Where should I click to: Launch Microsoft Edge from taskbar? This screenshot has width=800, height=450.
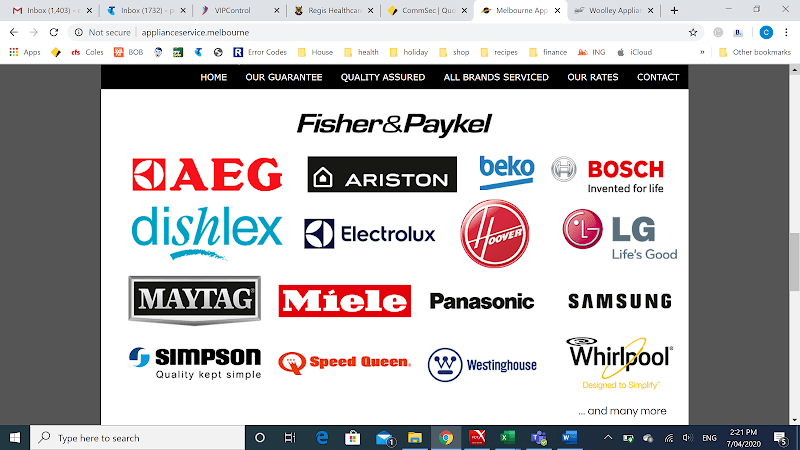point(322,438)
